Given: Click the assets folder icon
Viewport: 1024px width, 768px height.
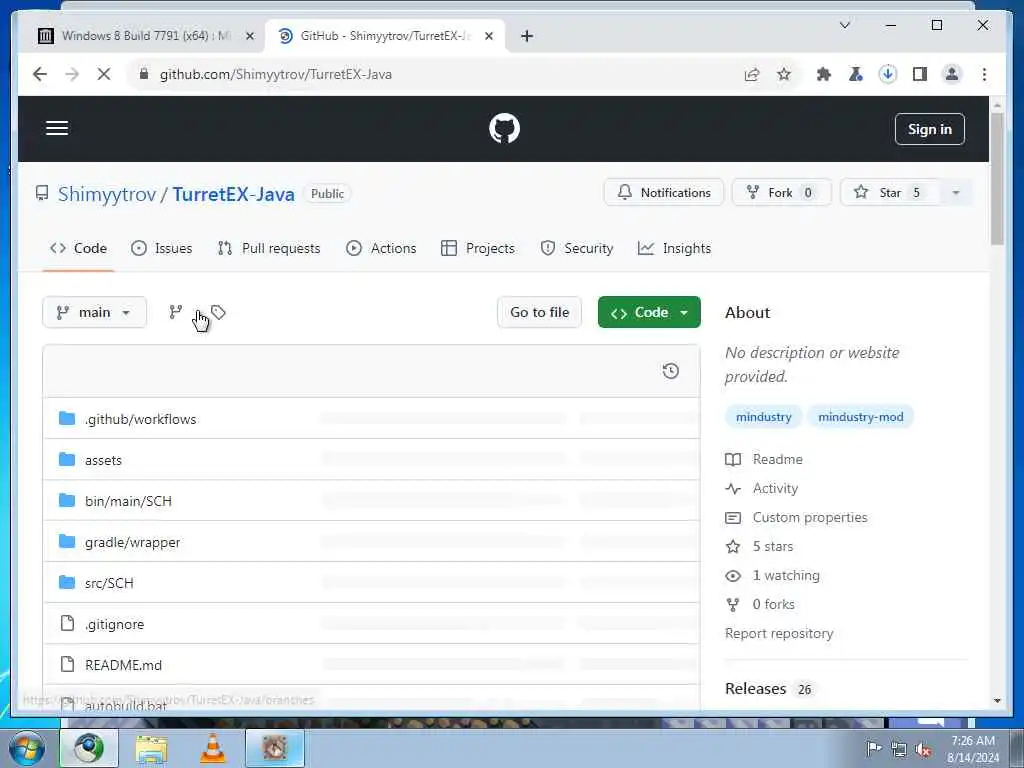Looking at the screenshot, I should [67, 459].
